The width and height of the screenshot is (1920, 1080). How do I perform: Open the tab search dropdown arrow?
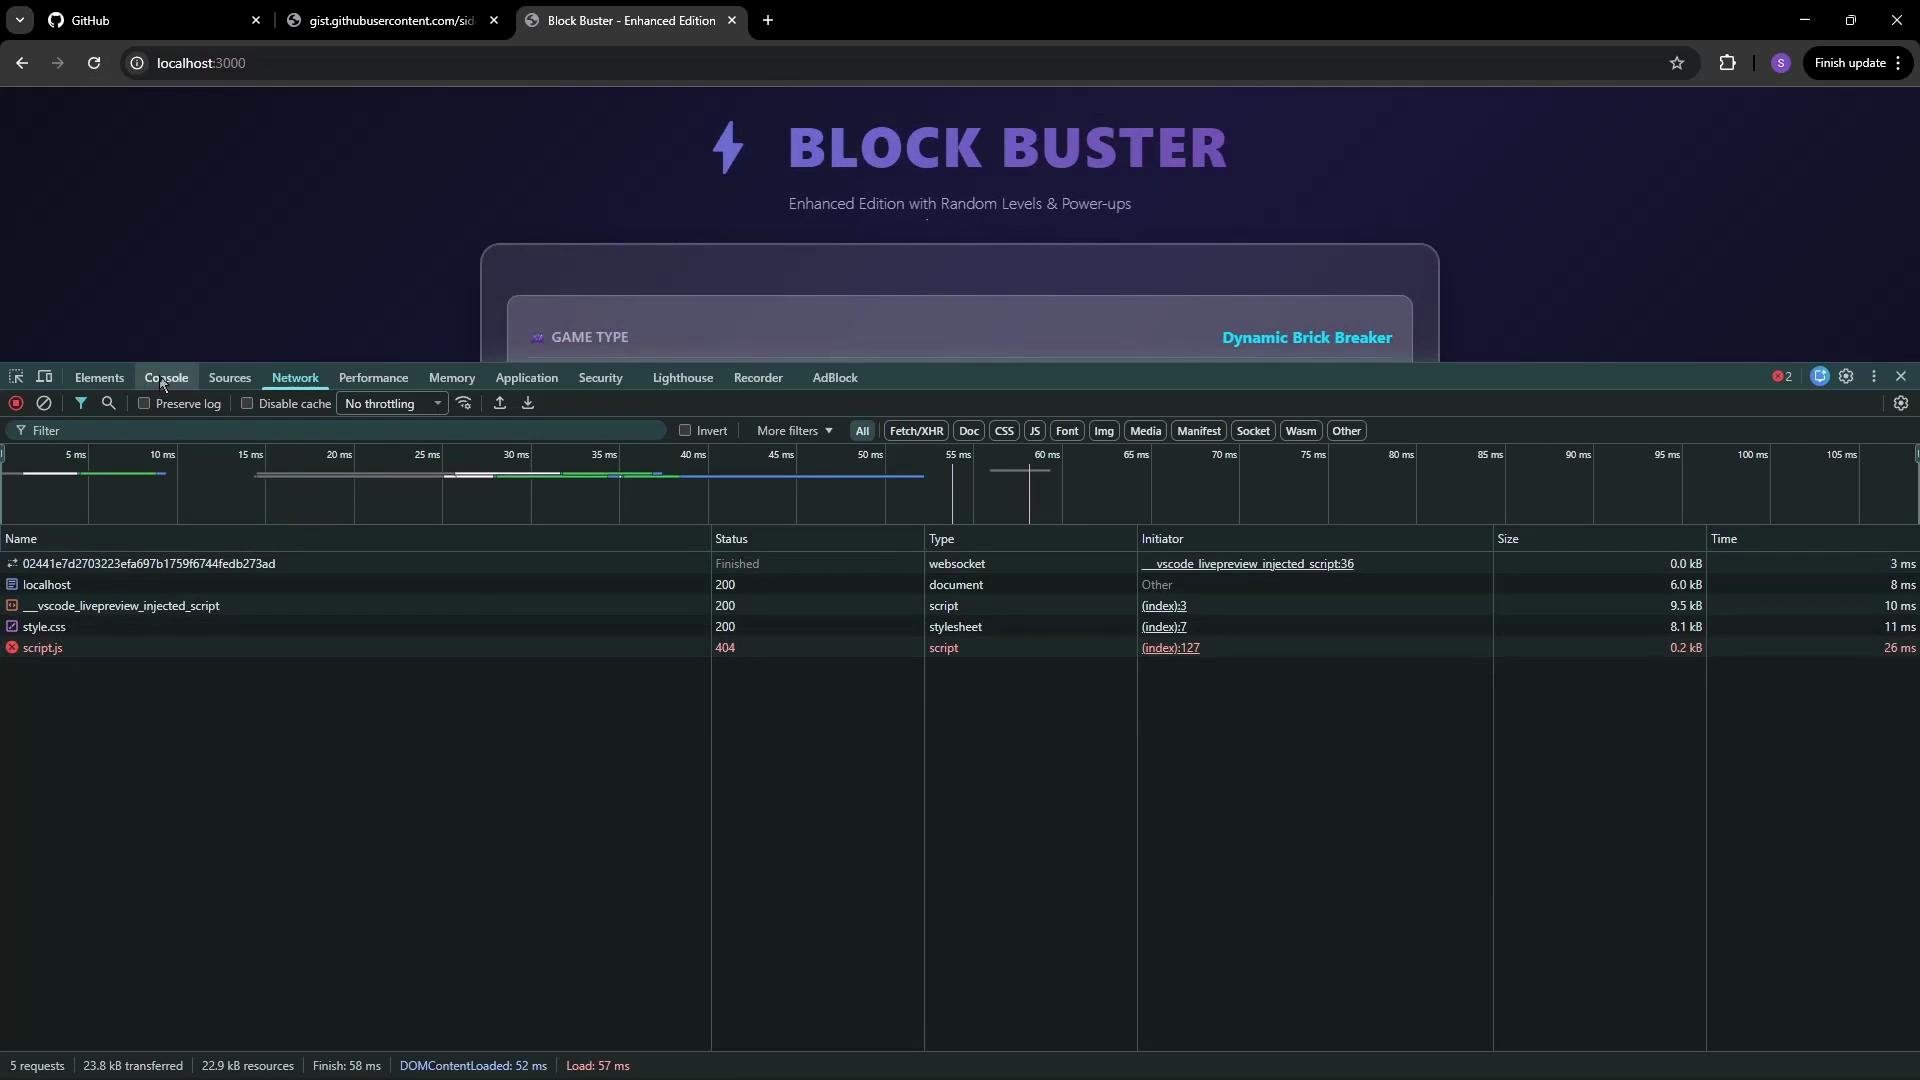coord(19,20)
